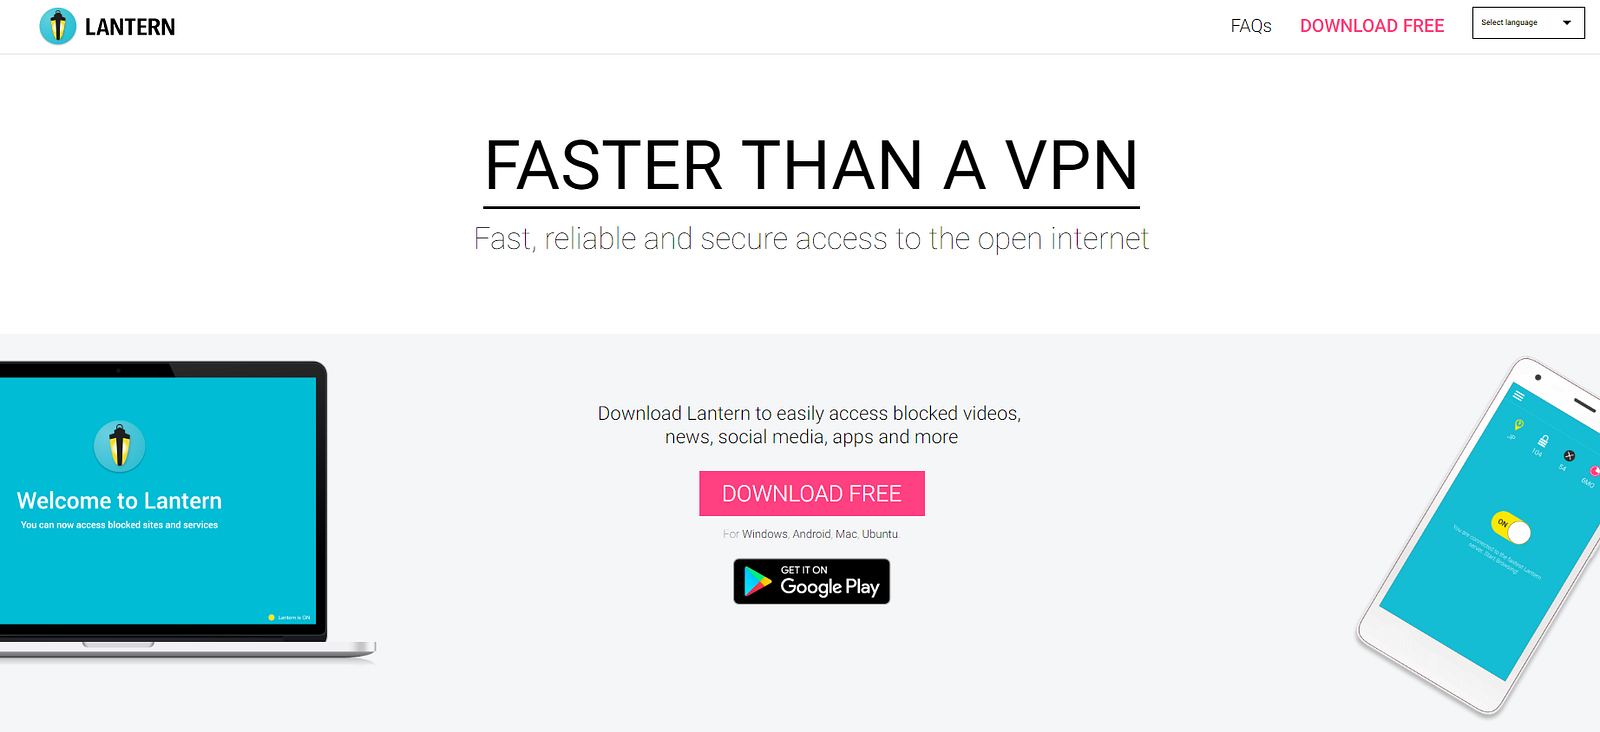This screenshot has height=732, width=1600.
Task: Open the Get it on Google Play badge
Action: tap(812, 581)
